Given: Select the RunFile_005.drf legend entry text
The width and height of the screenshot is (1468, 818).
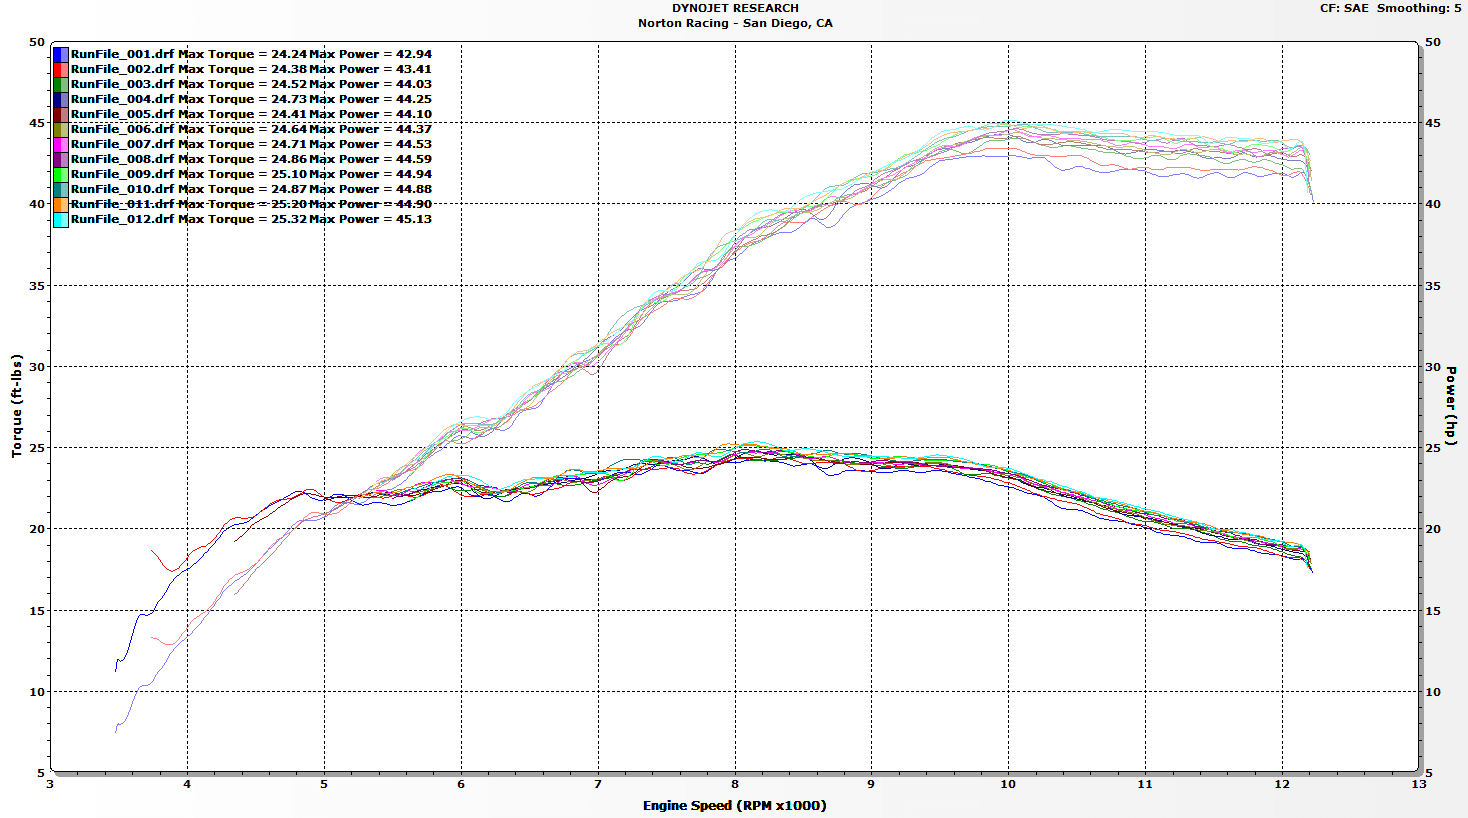Looking at the screenshot, I should pos(251,114).
